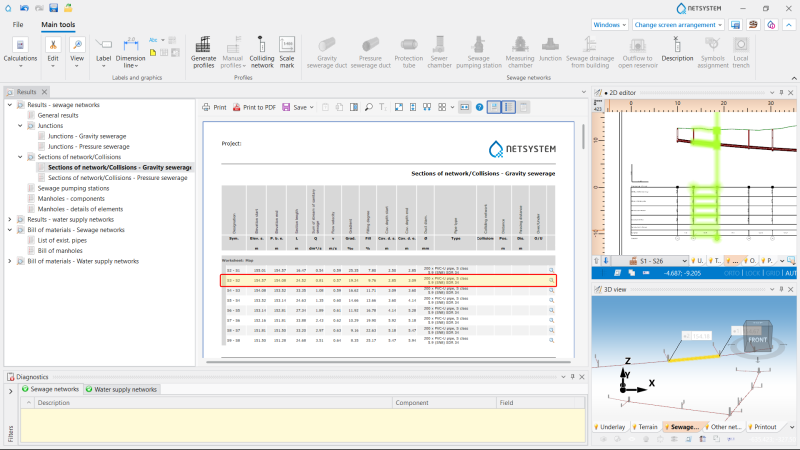The image size is (800, 450).
Task: Click the report help question-mark icon
Action: click(x=479, y=107)
